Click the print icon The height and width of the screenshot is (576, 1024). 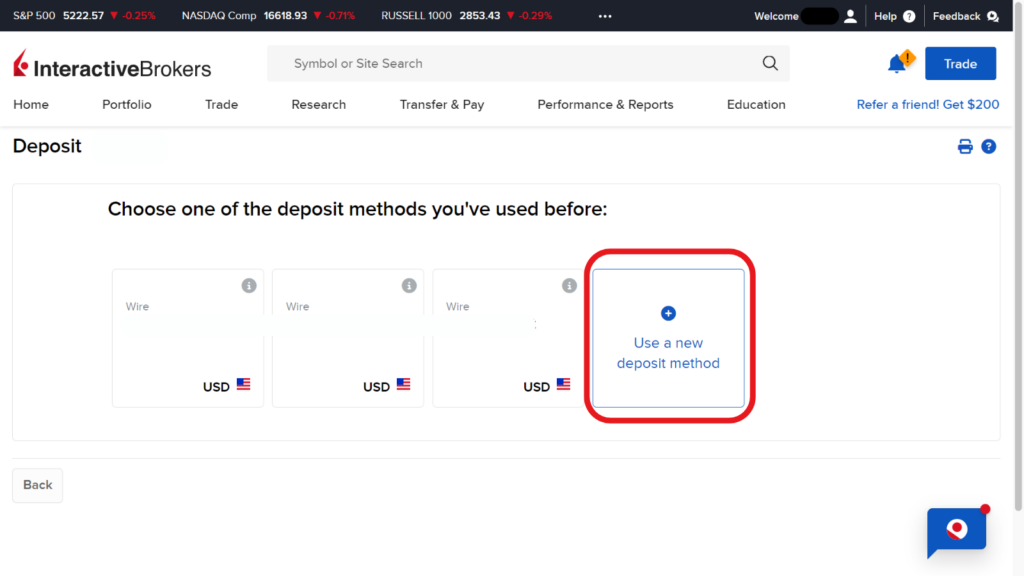click(964, 146)
